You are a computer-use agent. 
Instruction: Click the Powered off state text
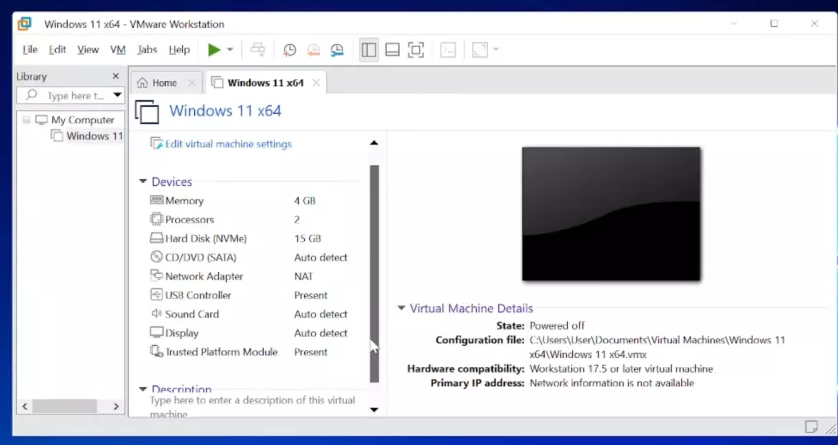coord(557,325)
